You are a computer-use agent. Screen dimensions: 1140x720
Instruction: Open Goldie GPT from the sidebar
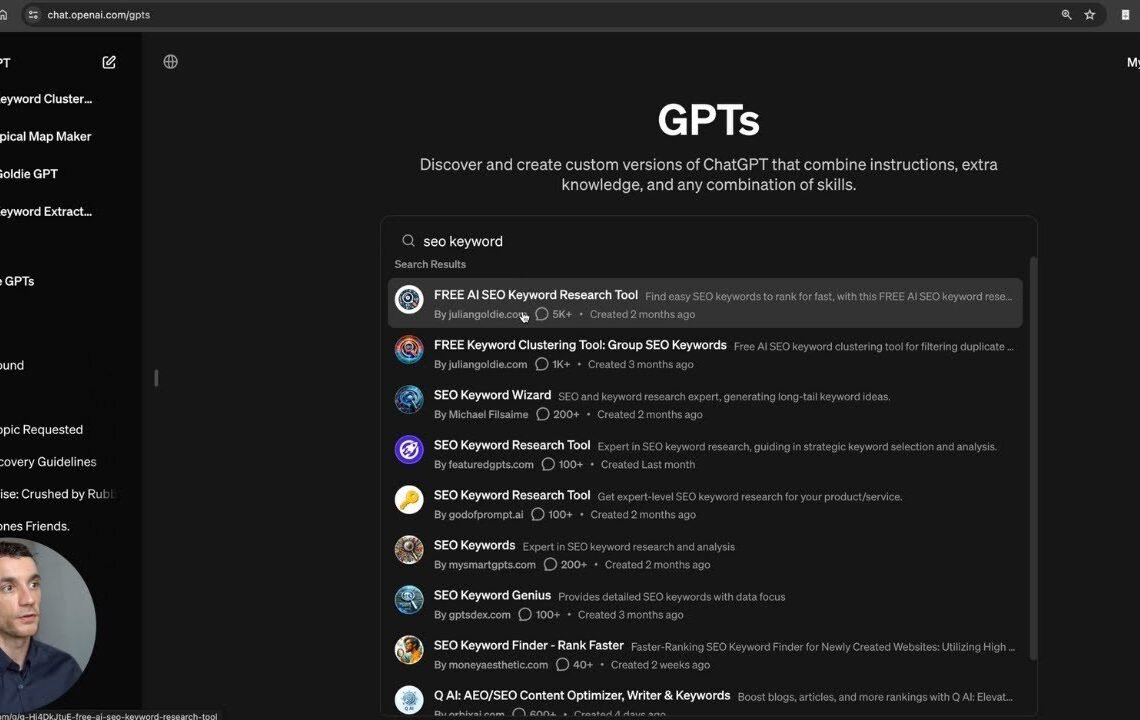29,174
